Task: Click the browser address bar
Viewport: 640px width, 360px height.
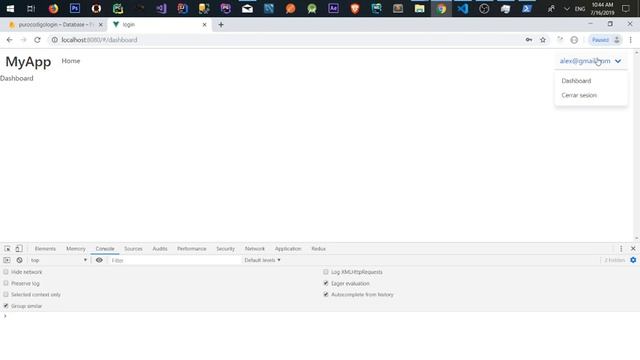Action: 286,40
